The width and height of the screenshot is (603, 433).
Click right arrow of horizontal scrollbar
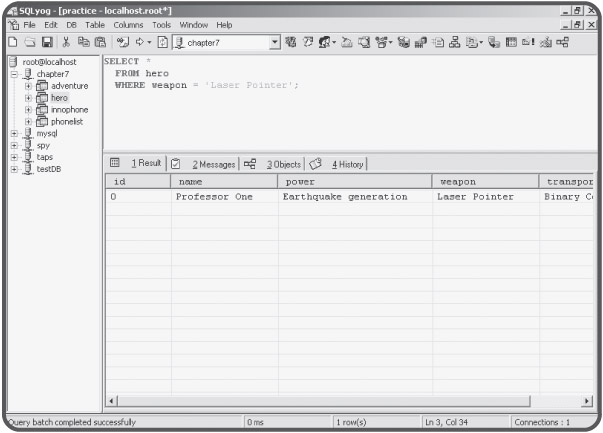coord(589,400)
